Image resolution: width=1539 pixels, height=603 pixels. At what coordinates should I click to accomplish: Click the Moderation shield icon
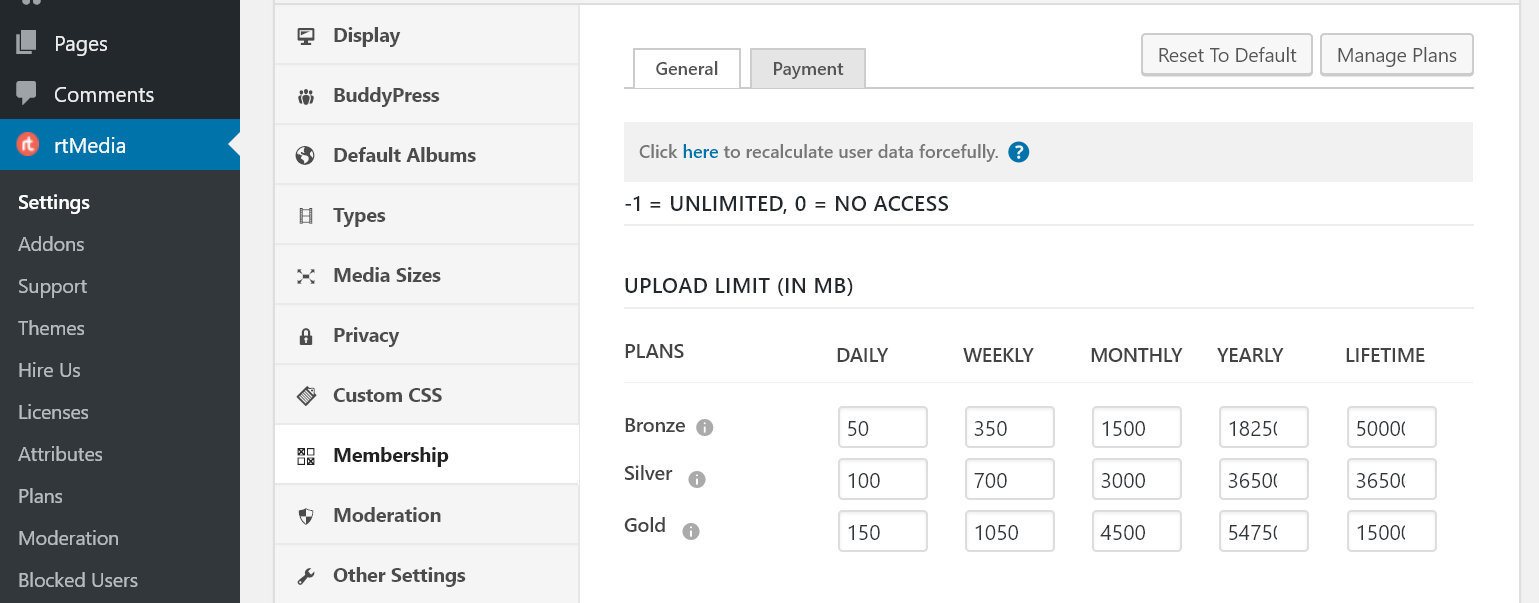[x=305, y=514]
